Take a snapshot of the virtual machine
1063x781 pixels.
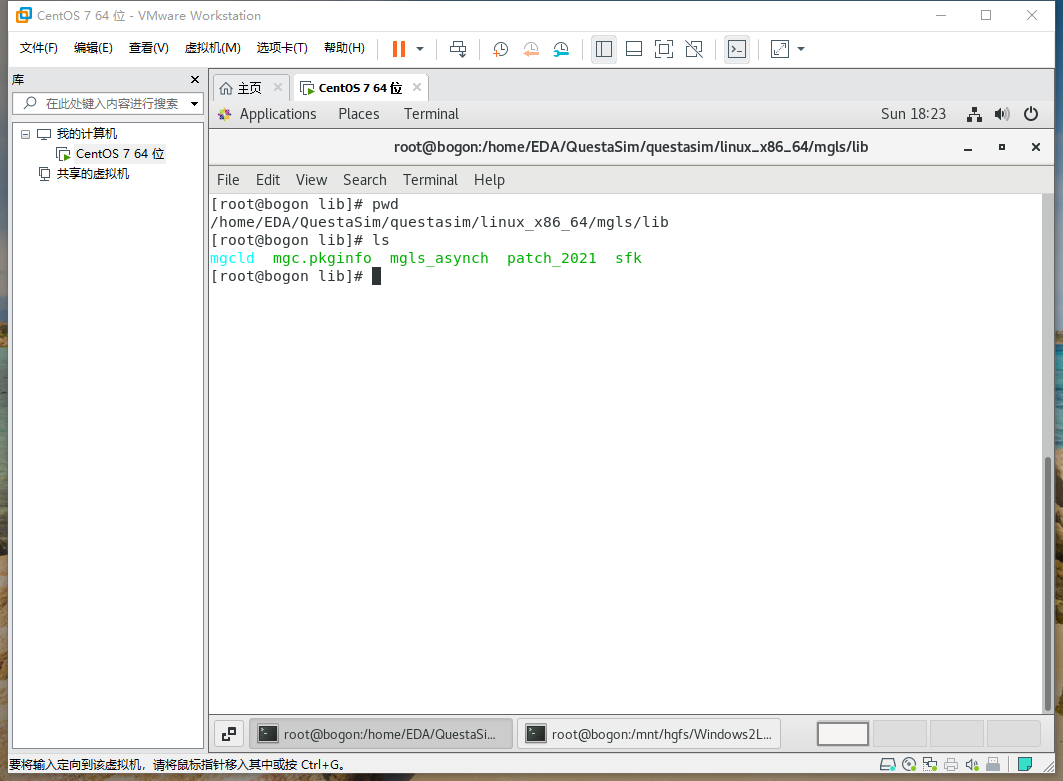500,49
